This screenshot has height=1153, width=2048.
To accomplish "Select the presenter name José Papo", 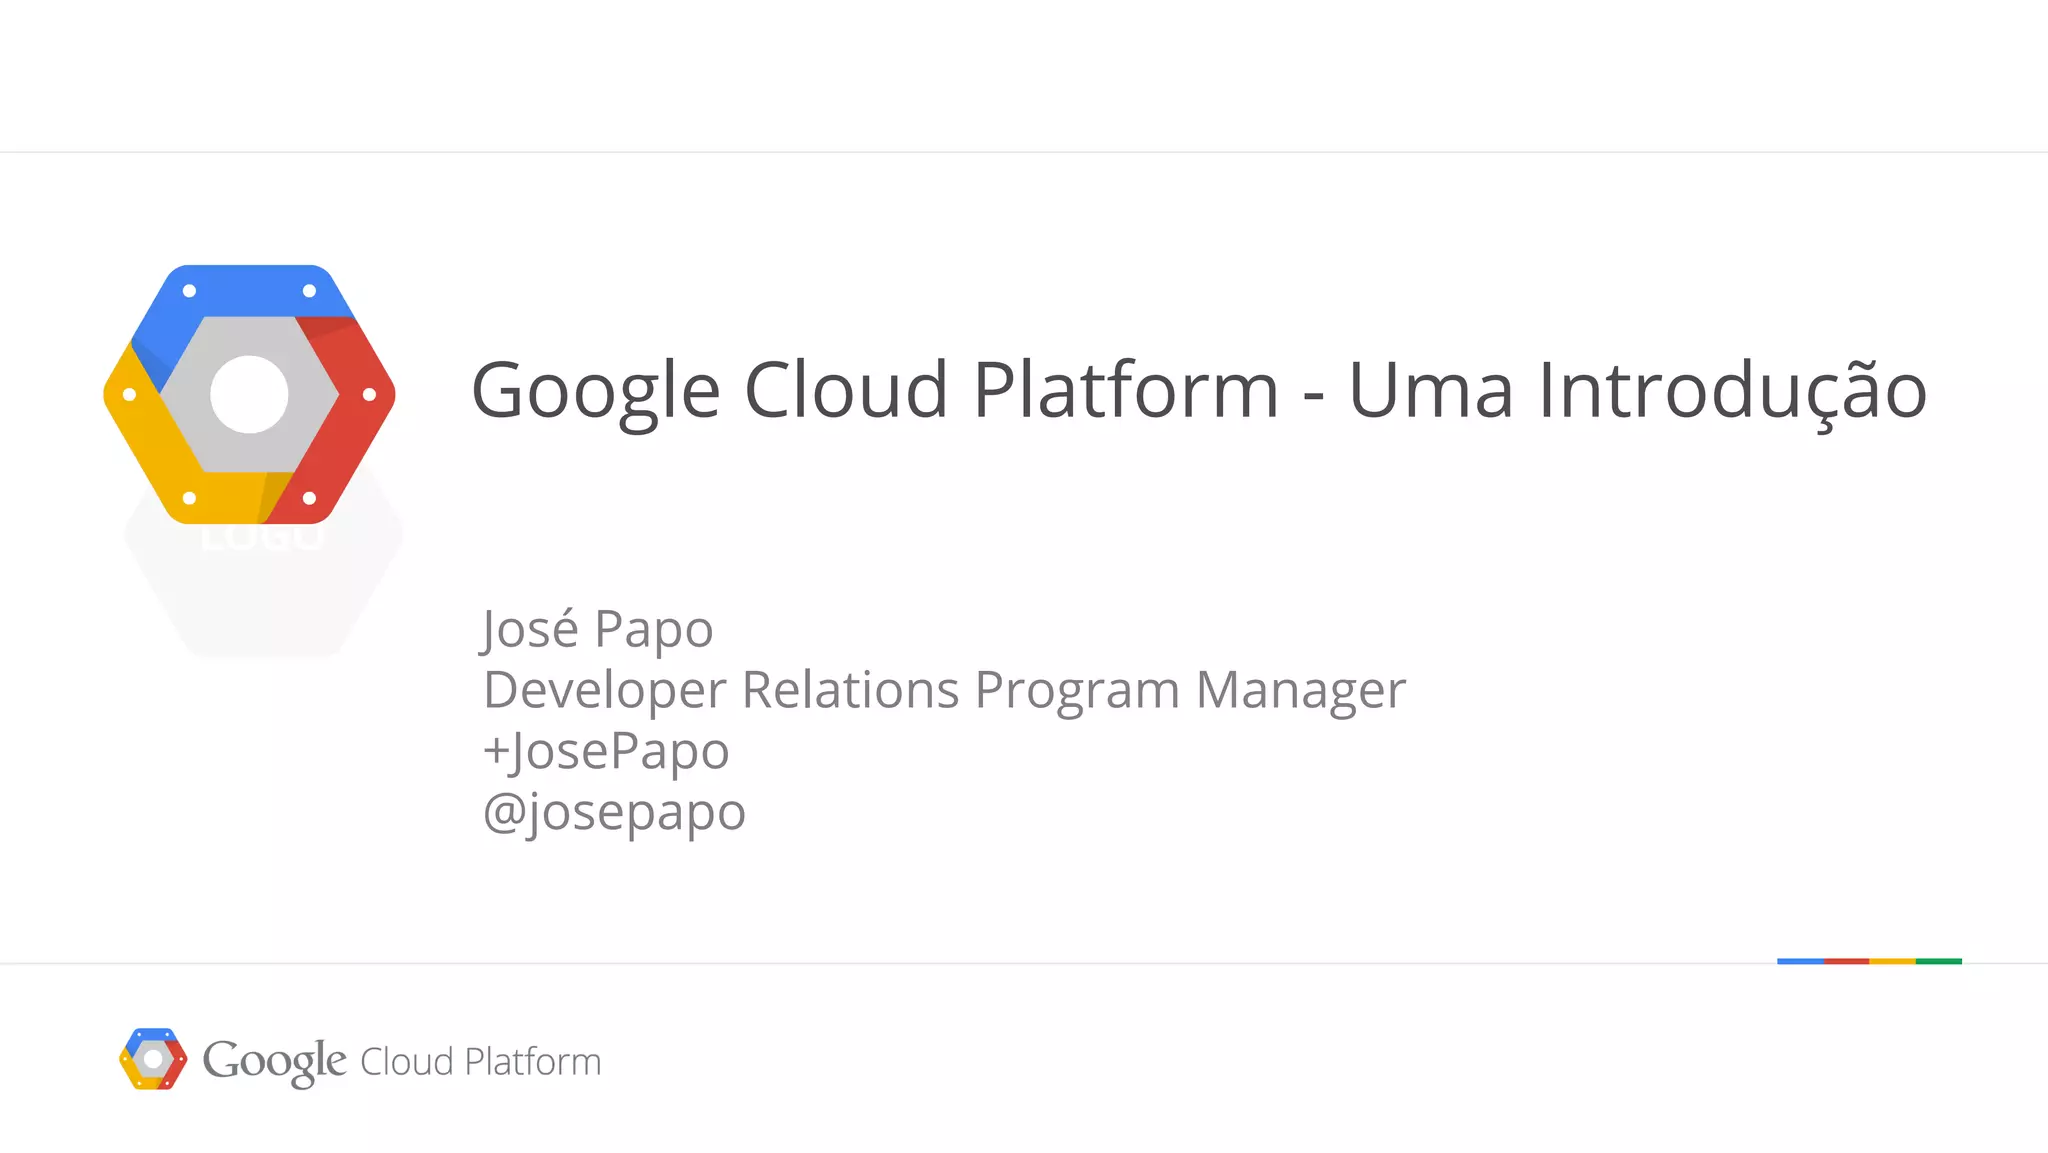I will 597,629.
